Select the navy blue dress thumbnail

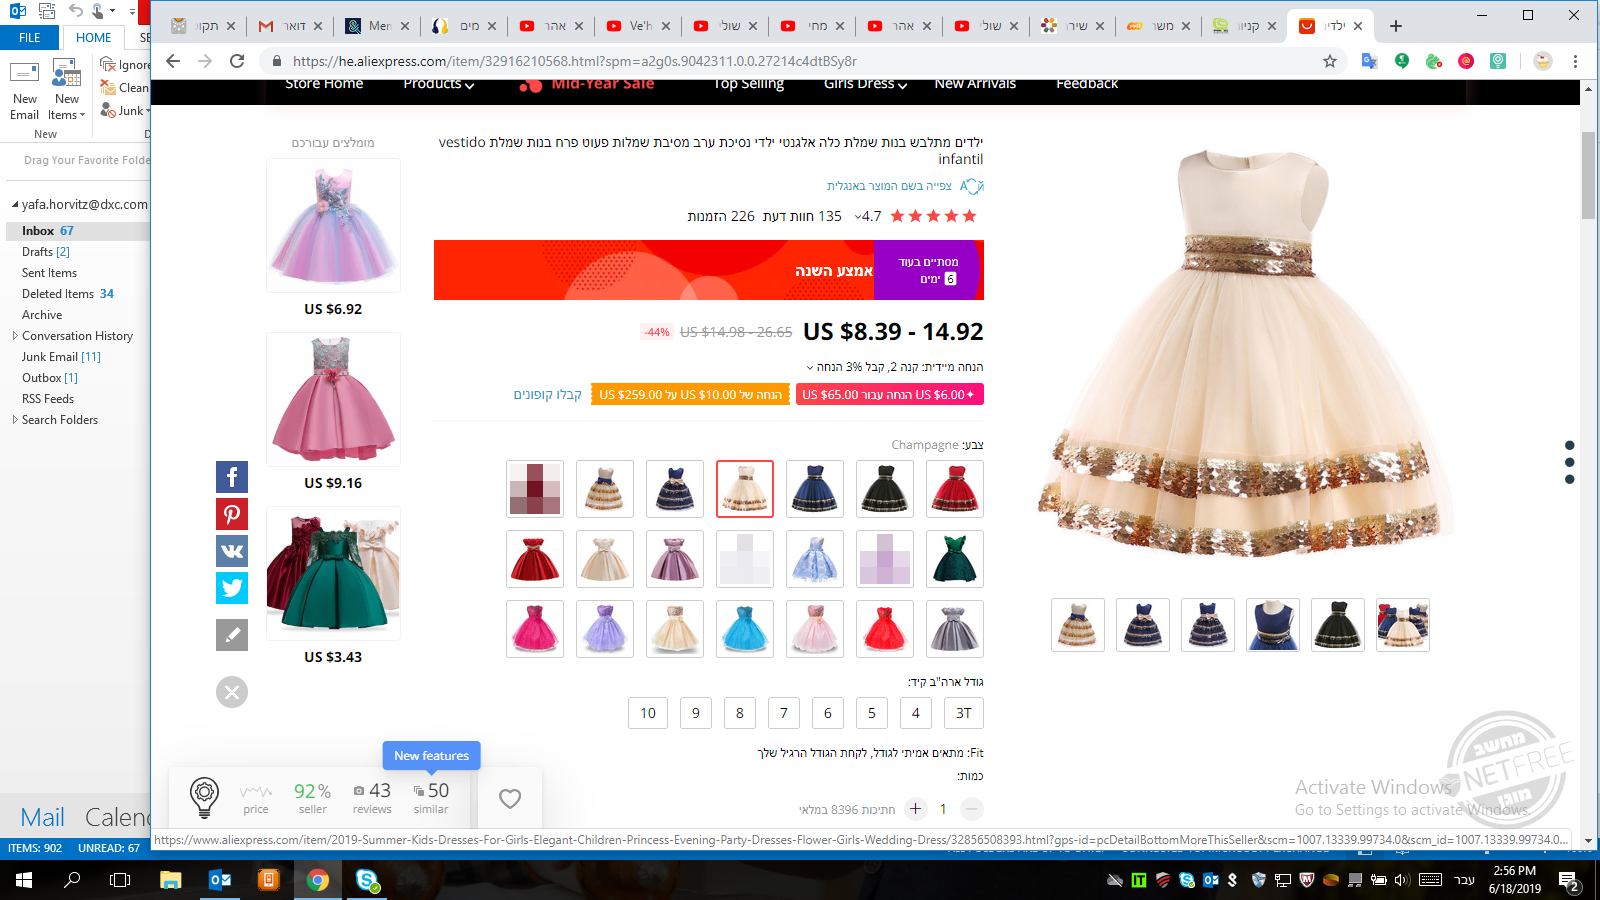pos(1143,624)
